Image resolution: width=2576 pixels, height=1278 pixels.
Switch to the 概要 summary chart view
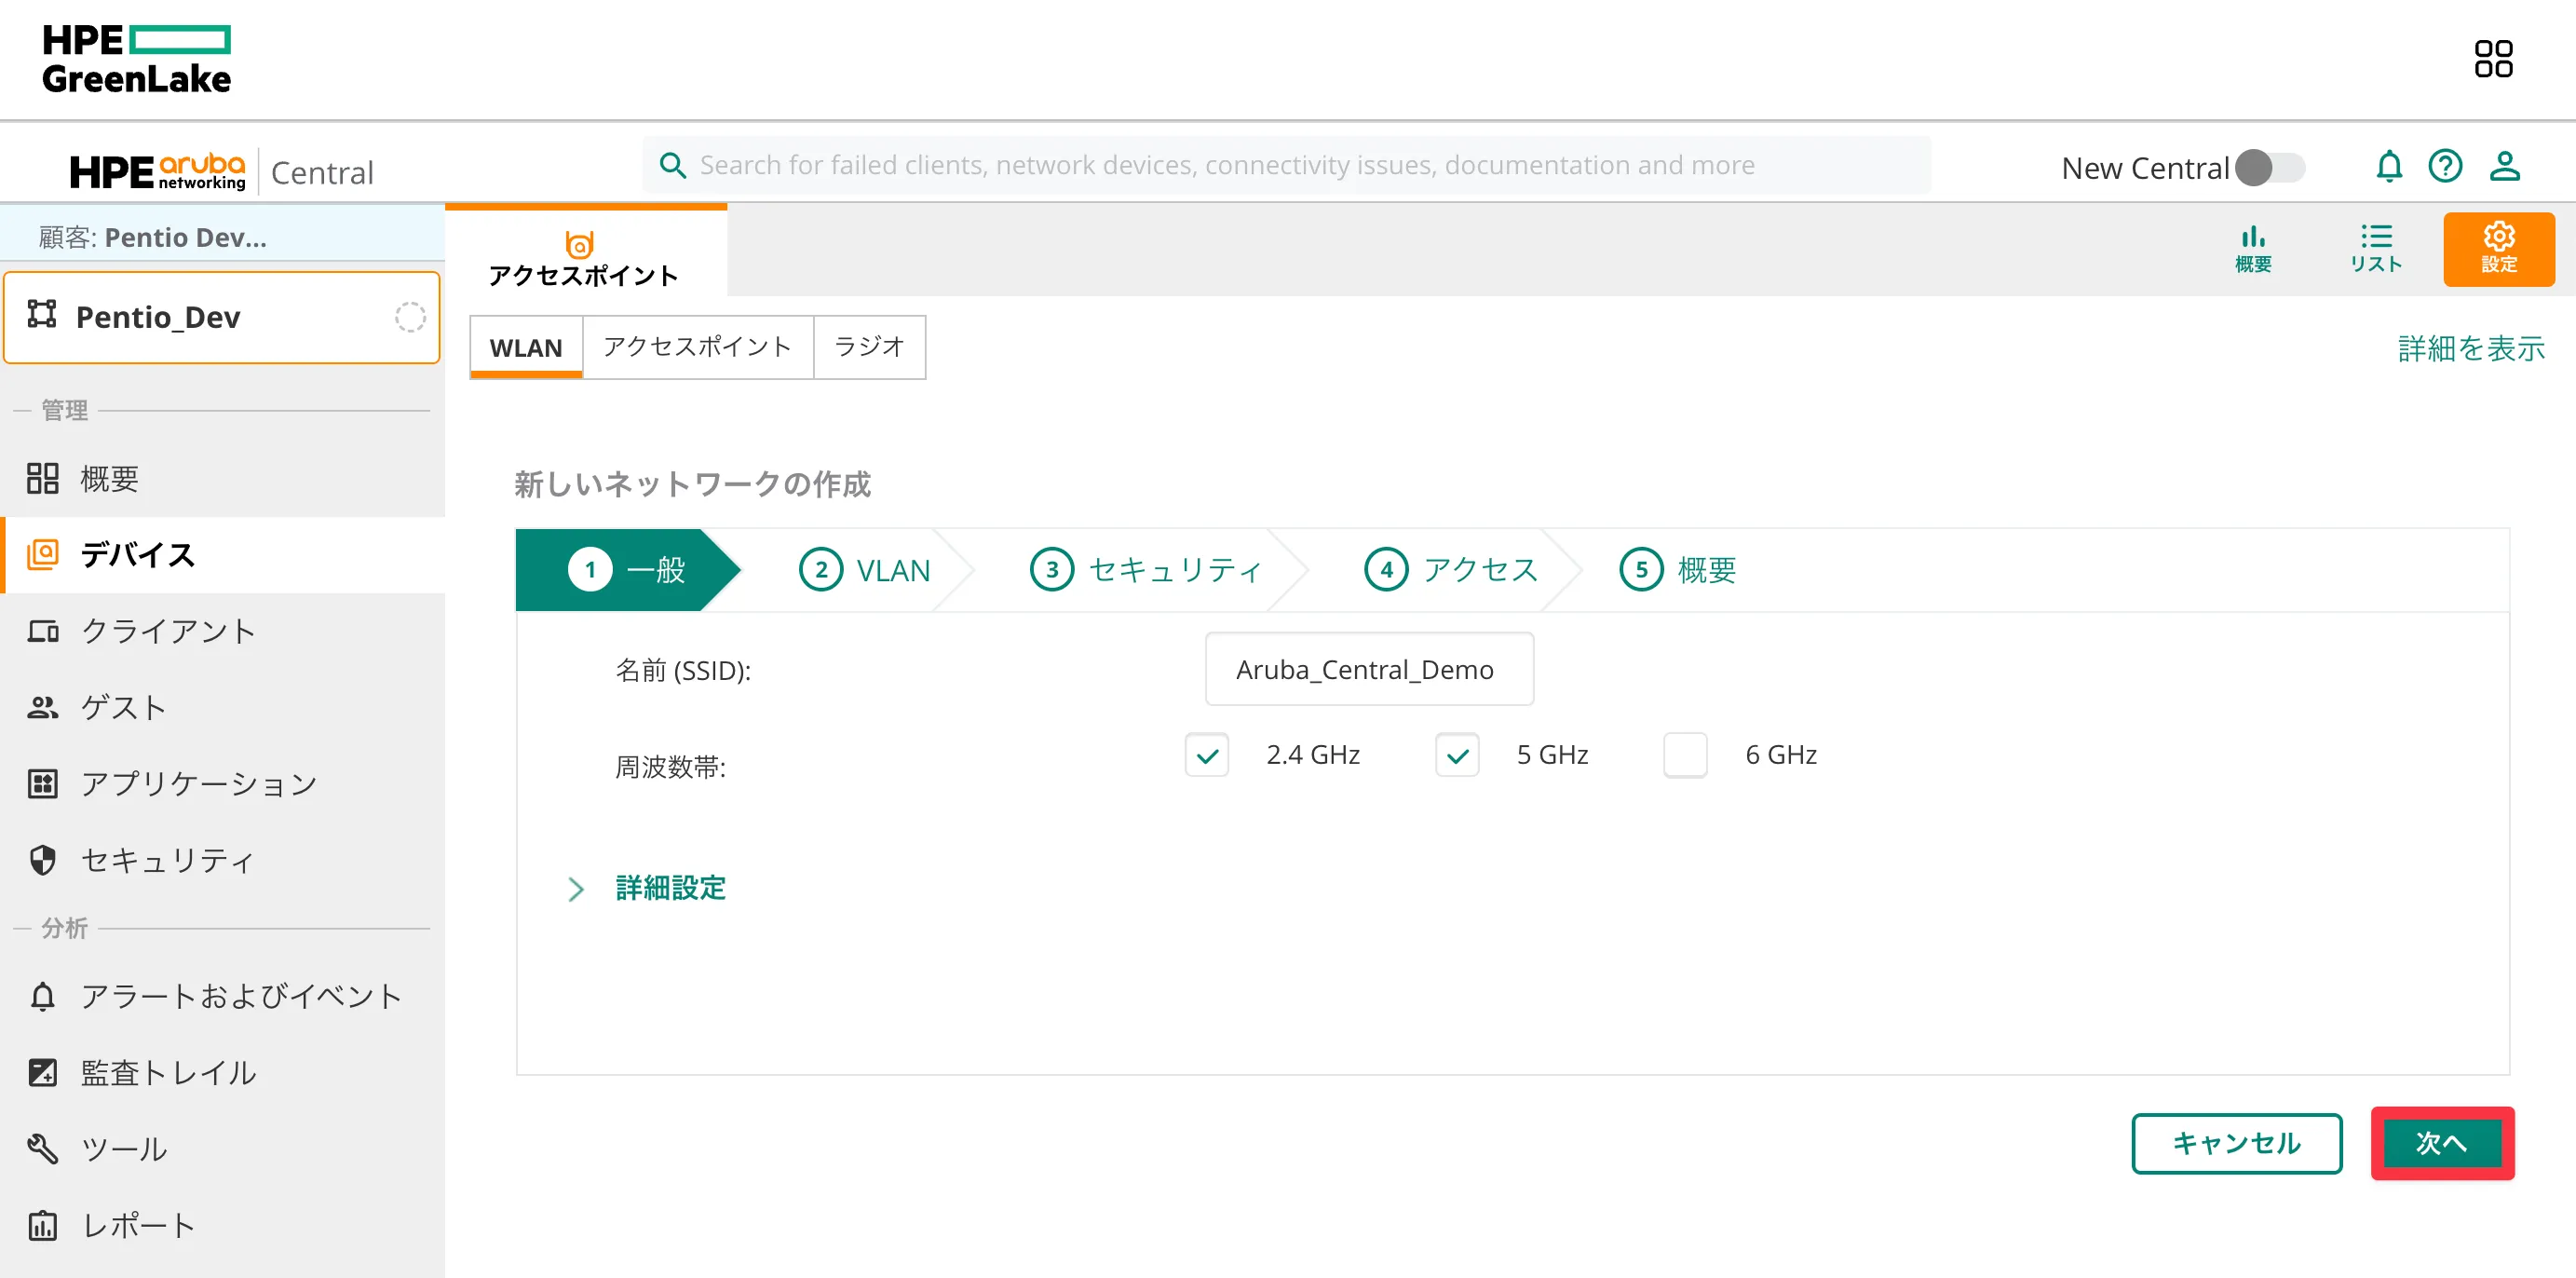click(2252, 248)
